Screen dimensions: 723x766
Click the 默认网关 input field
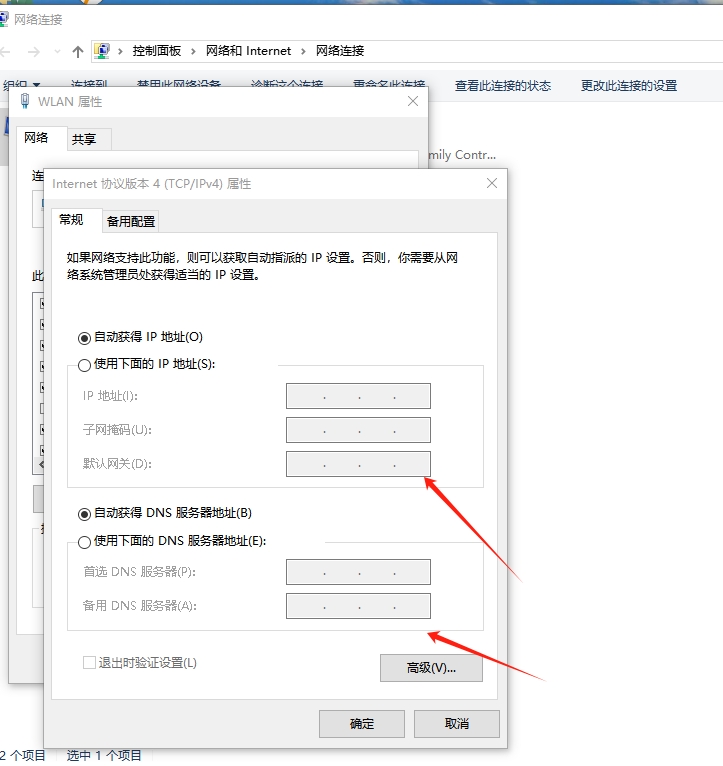(x=358, y=464)
